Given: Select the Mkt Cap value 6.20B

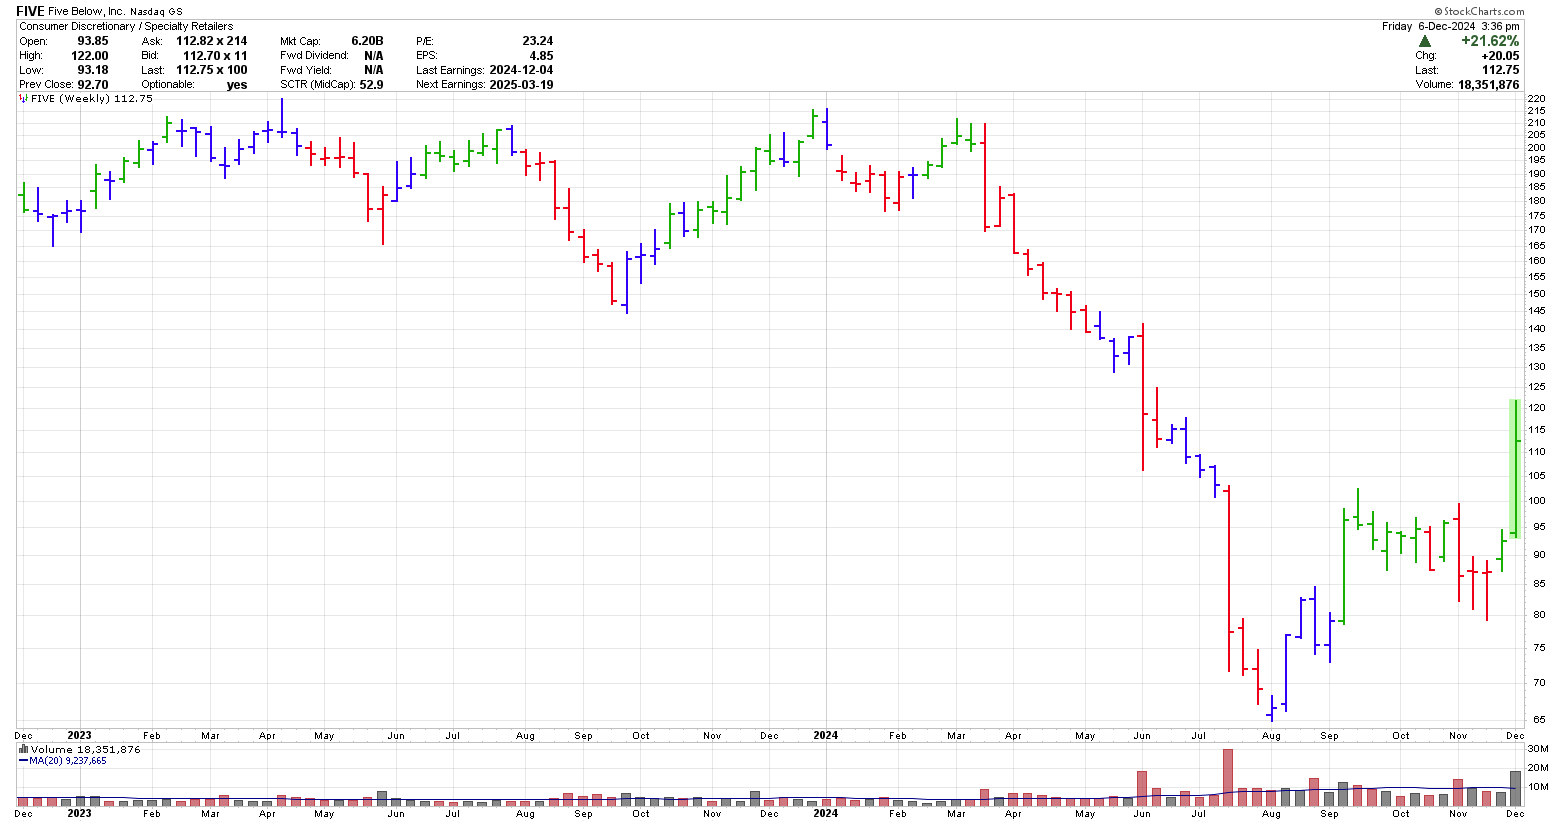Looking at the screenshot, I should pyautogui.click(x=367, y=41).
